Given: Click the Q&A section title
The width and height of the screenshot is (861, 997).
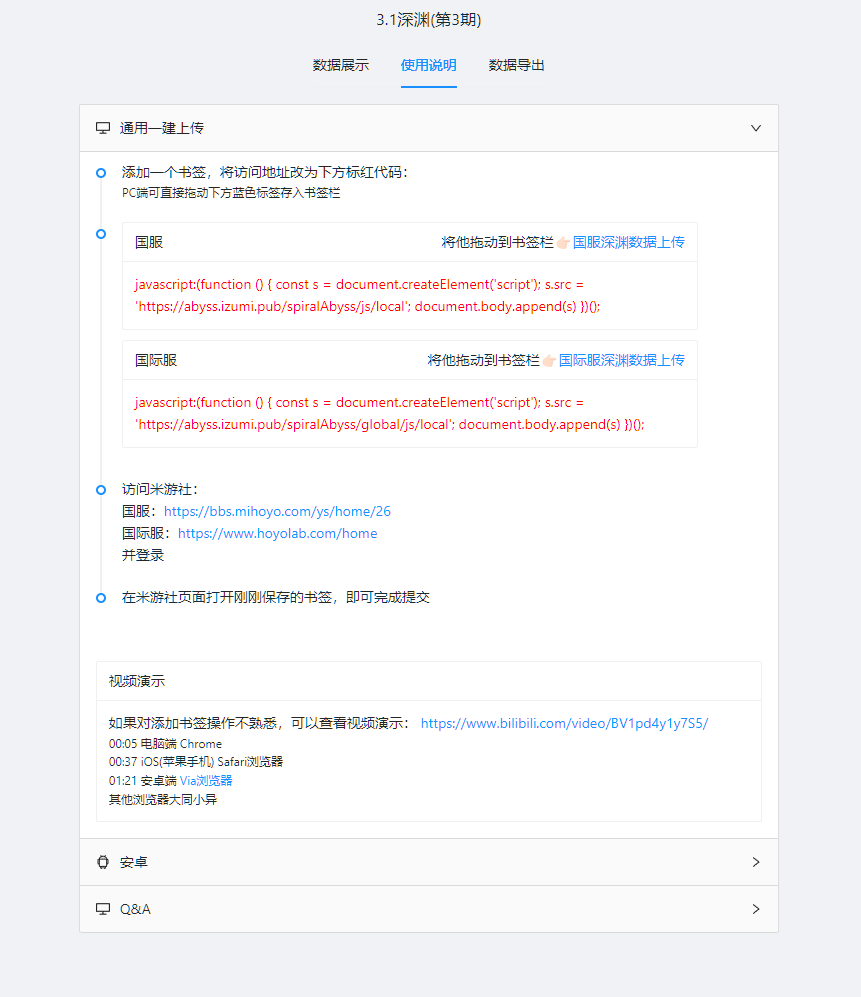Looking at the screenshot, I should coord(135,909).
